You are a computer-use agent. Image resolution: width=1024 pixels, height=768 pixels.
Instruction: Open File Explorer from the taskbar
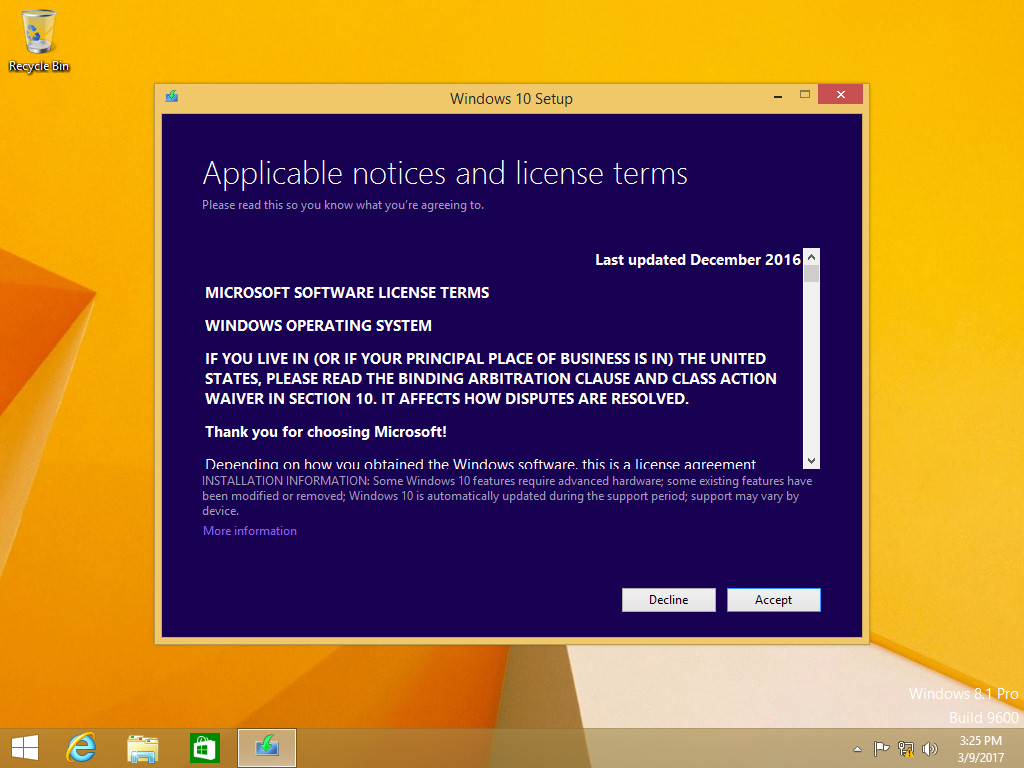coord(142,748)
